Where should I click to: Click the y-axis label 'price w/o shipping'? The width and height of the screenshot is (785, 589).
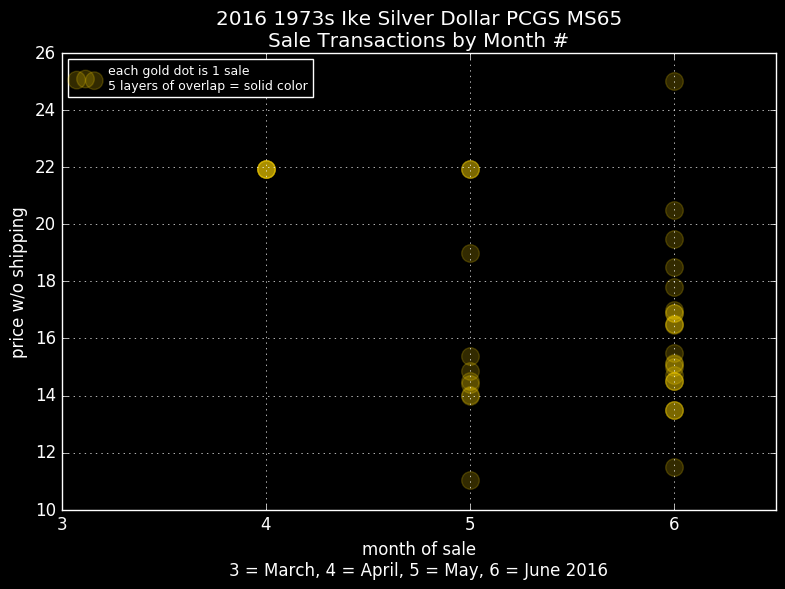click(x=18, y=283)
